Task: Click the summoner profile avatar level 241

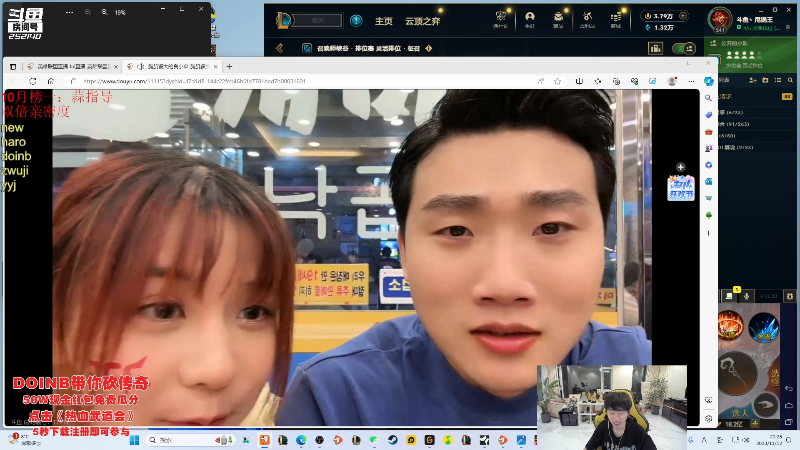Action: 720,20
